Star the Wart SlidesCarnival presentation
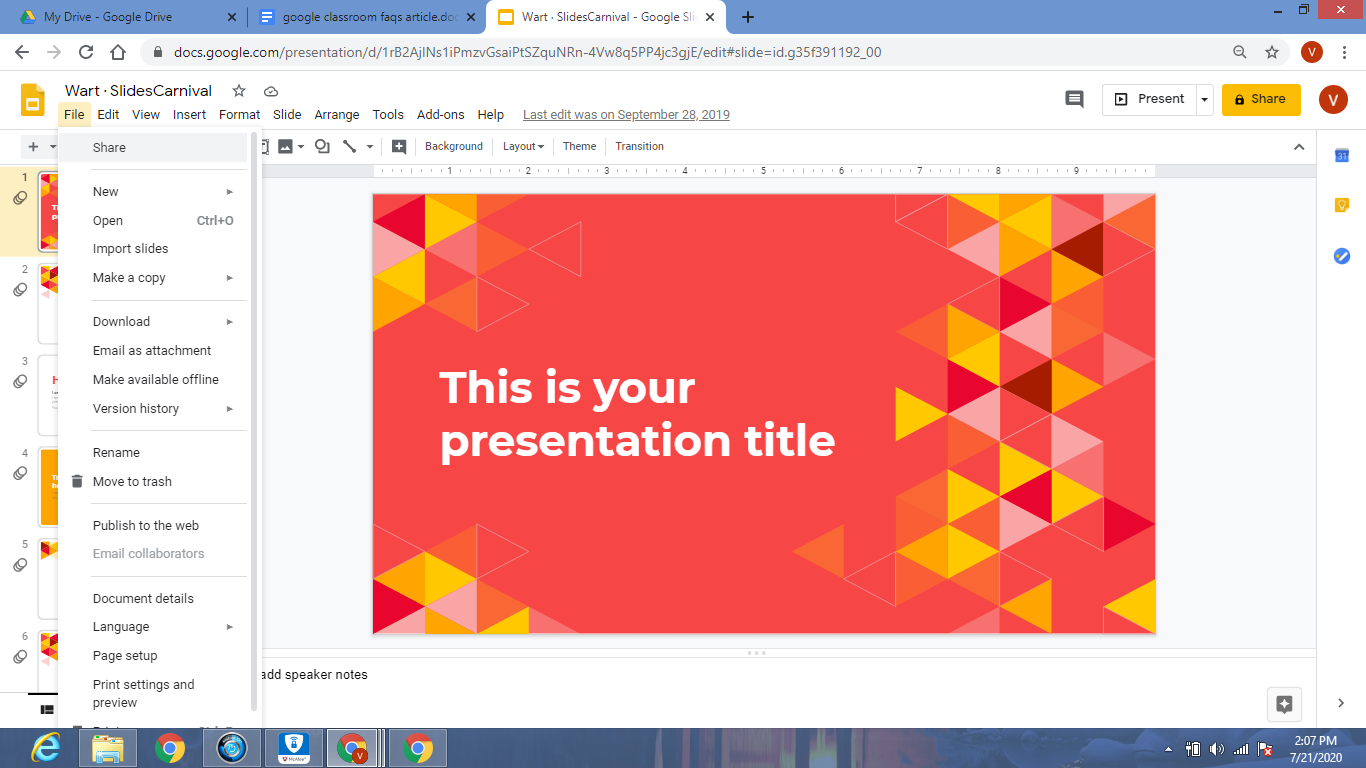 pyautogui.click(x=239, y=91)
